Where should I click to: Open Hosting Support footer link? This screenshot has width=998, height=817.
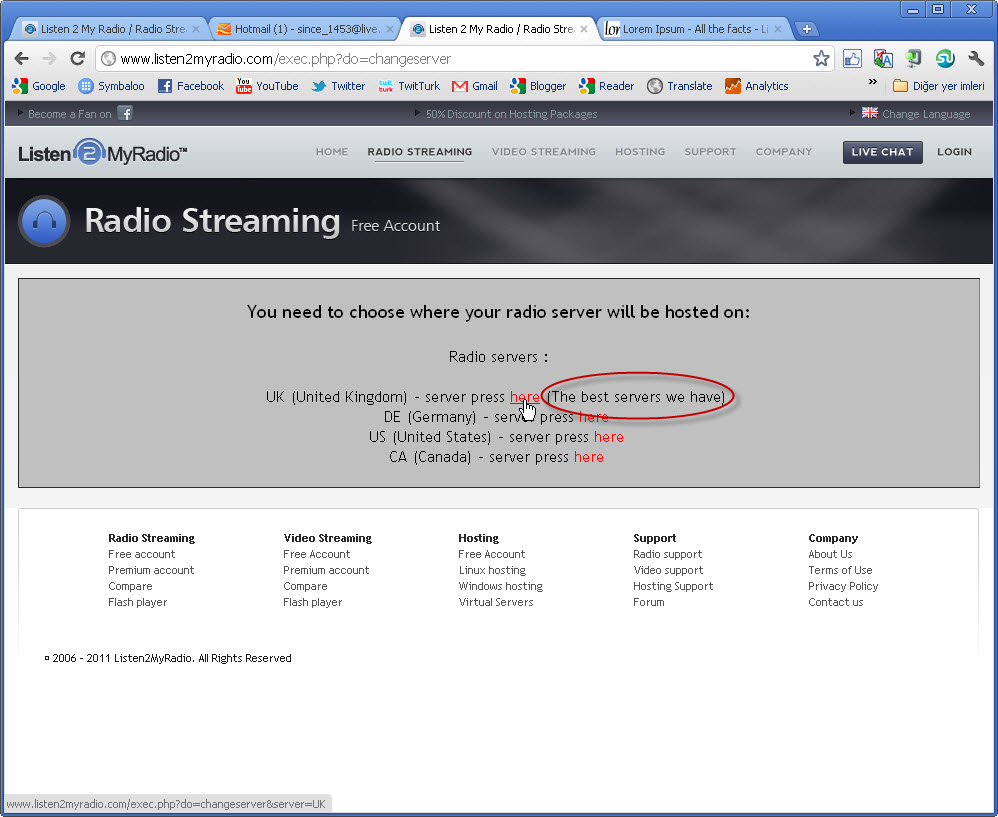pyautogui.click(x=673, y=586)
